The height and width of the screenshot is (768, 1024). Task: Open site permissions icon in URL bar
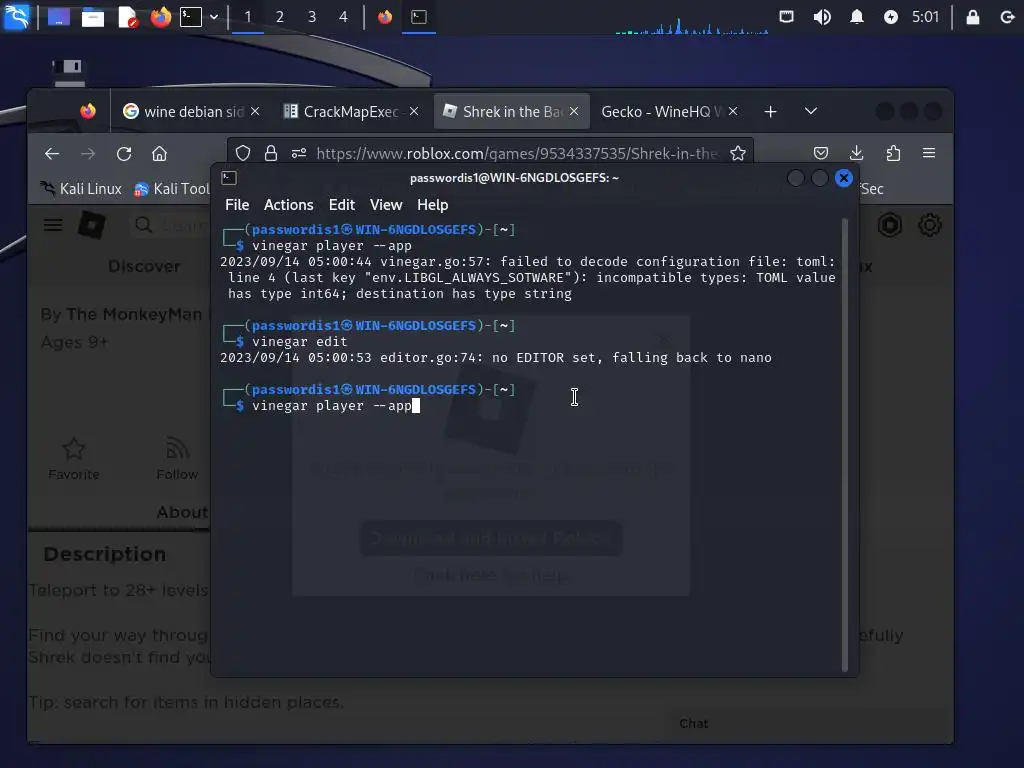299,153
